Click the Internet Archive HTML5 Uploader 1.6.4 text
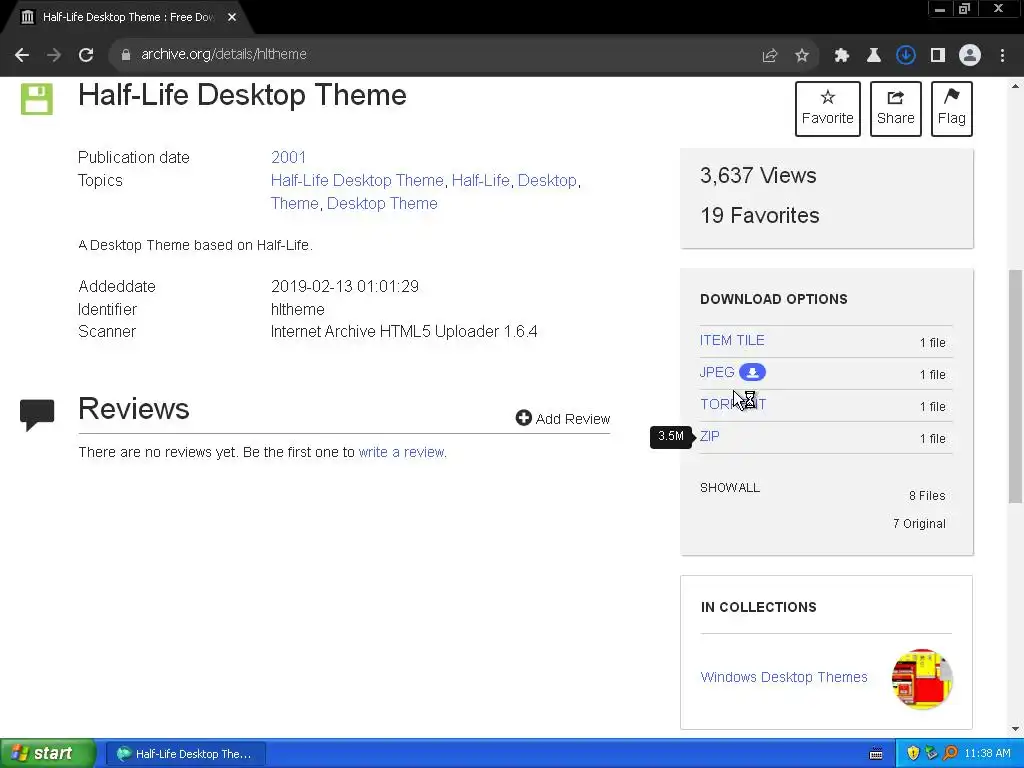The height and width of the screenshot is (768, 1024). click(x=404, y=332)
